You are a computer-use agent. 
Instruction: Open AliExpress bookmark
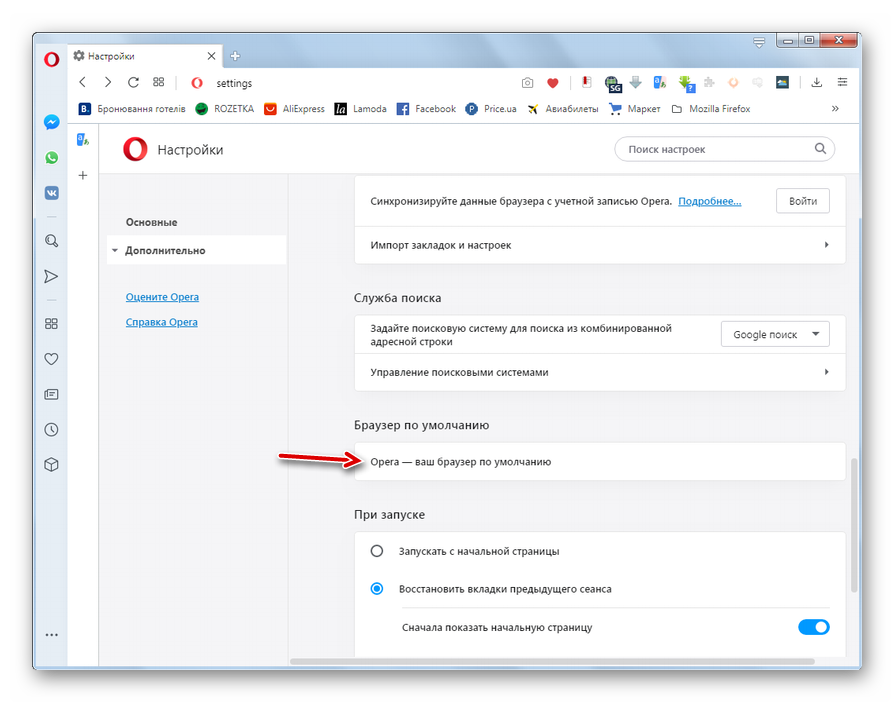tap(294, 108)
